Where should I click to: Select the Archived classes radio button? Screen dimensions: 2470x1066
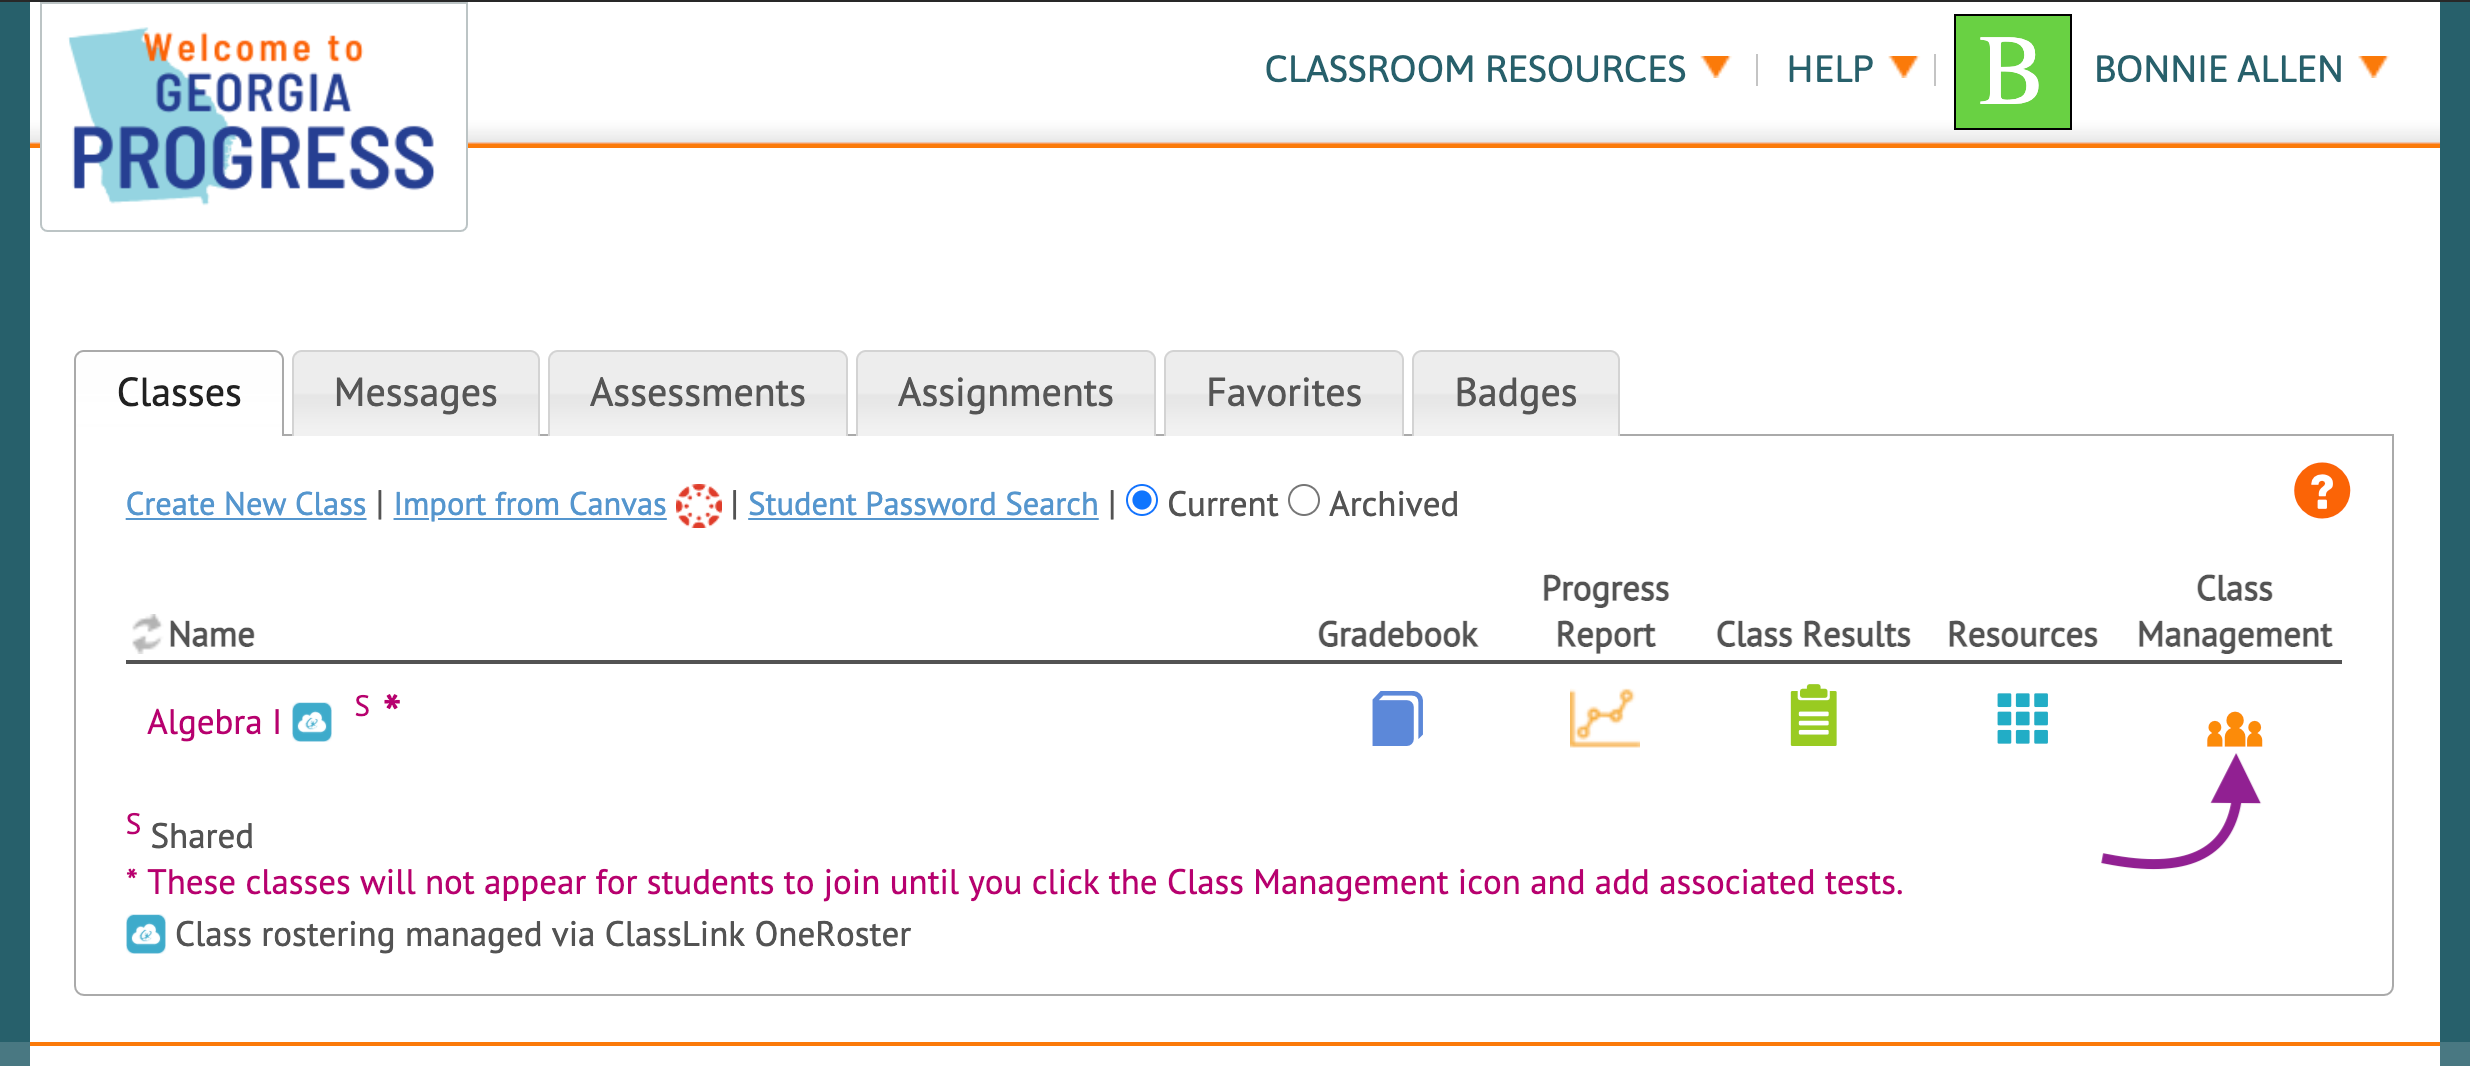(1304, 500)
